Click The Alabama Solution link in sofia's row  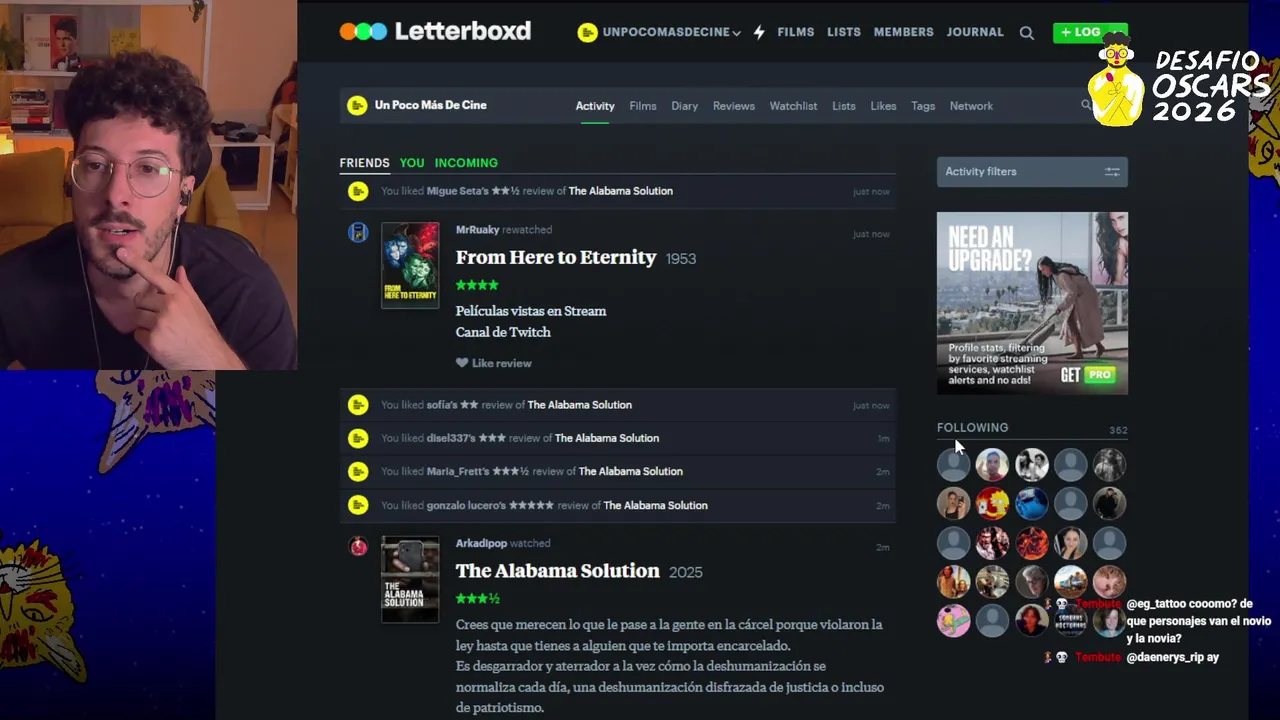pyautogui.click(x=580, y=405)
